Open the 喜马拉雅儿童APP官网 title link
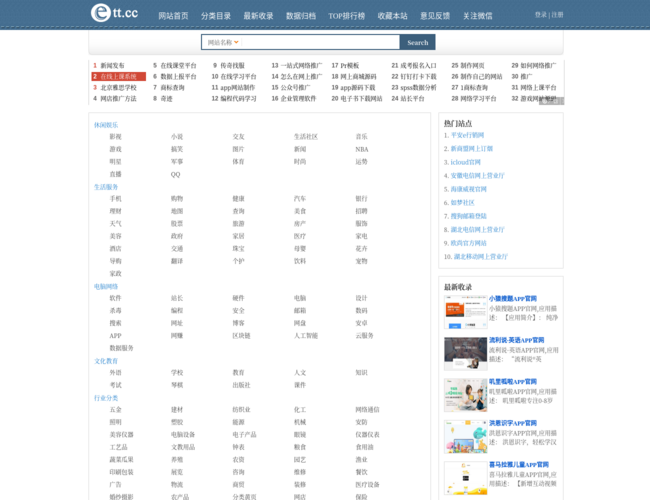Viewport: 650px width, 500px height. [519, 464]
